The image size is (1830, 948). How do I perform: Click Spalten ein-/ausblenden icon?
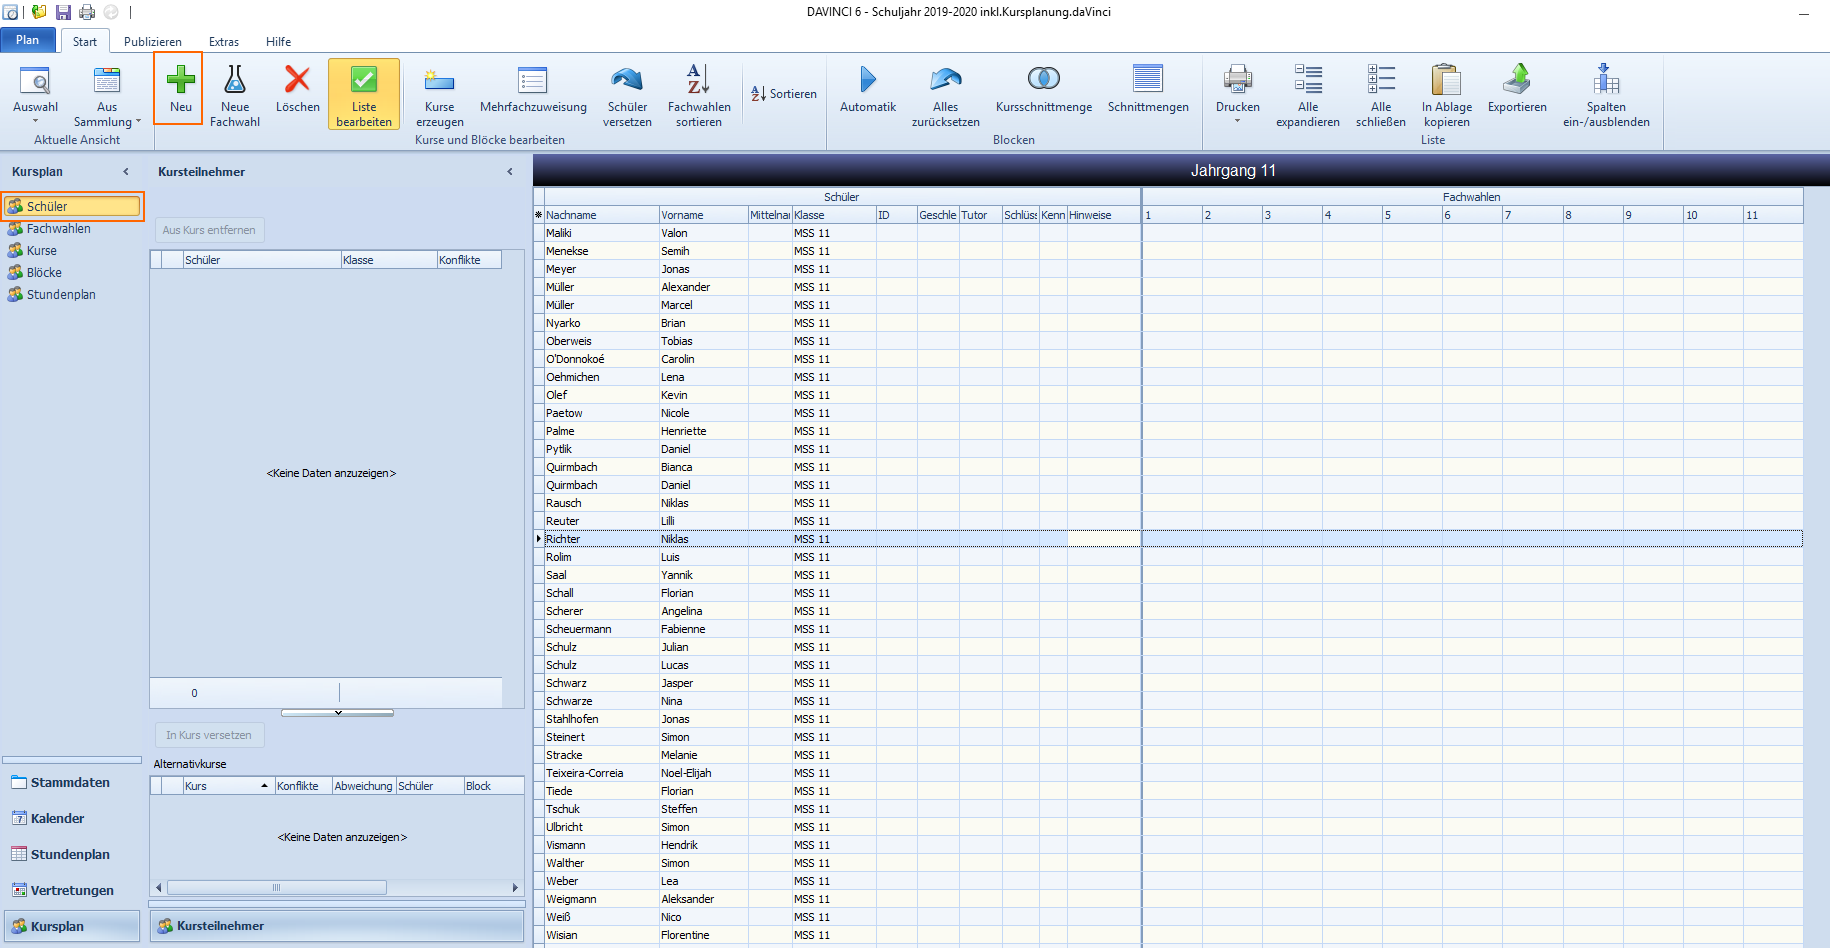point(1606,79)
